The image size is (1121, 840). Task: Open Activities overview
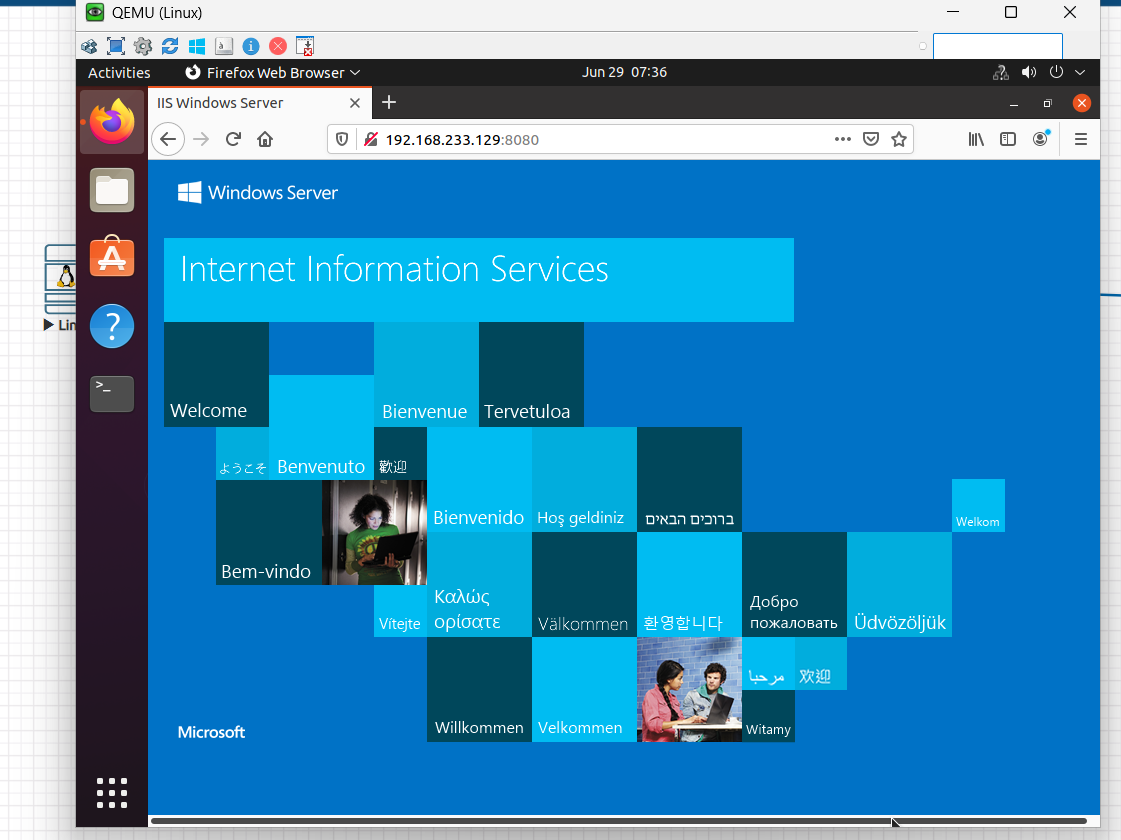pos(119,72)
